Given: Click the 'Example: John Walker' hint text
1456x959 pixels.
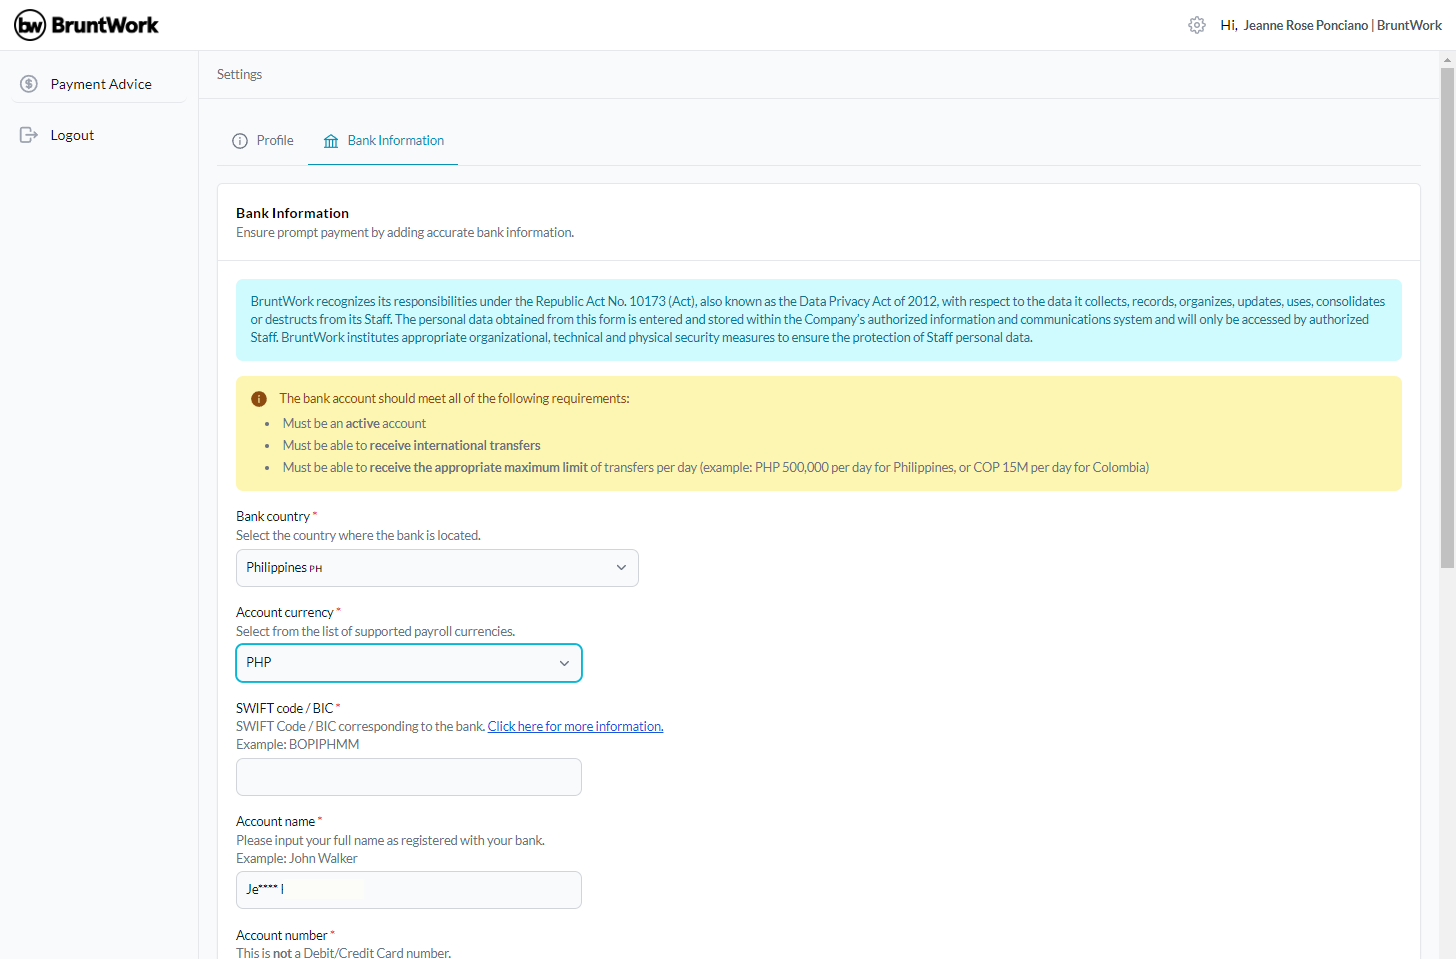Looking at the screenshot, I should point(296,859).
